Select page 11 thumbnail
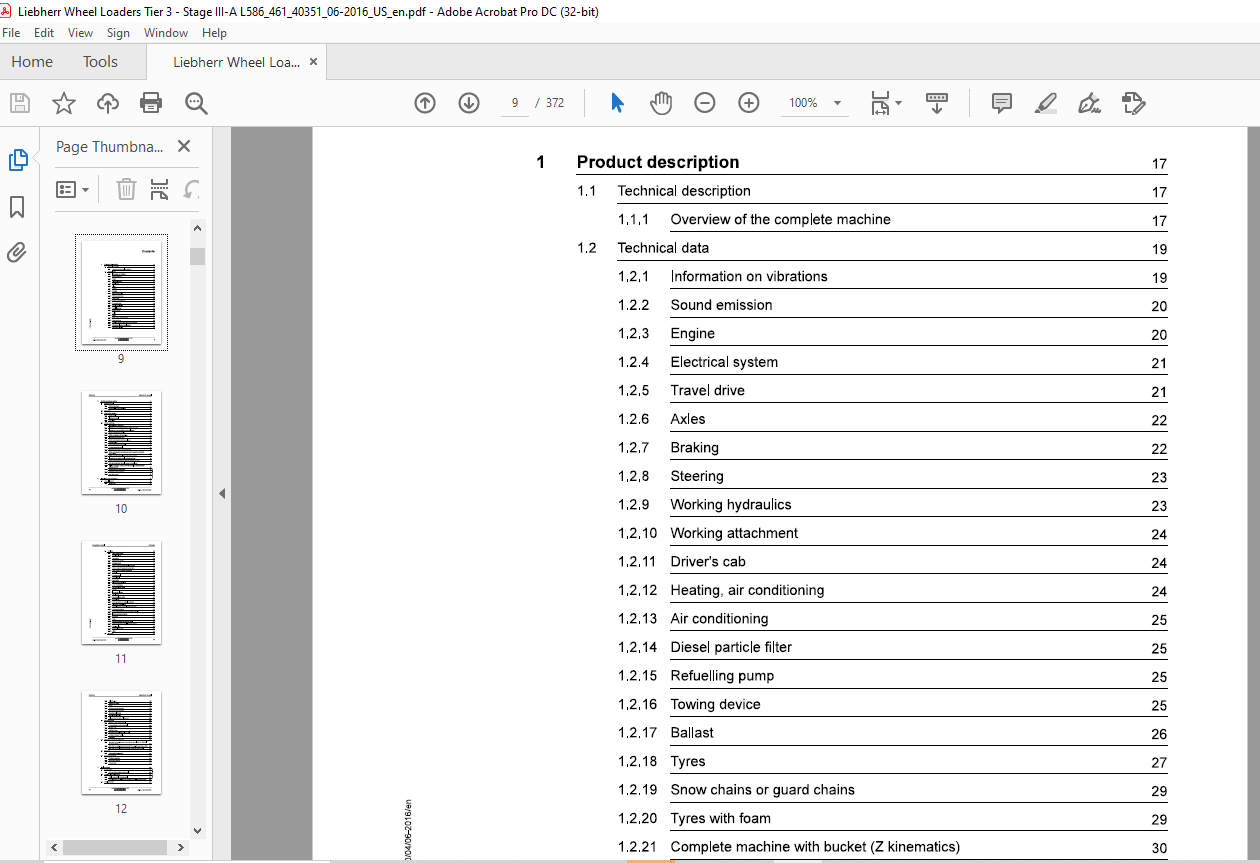Image resolution: width=1260 pixels, height=863 pixels. point(121,593)
